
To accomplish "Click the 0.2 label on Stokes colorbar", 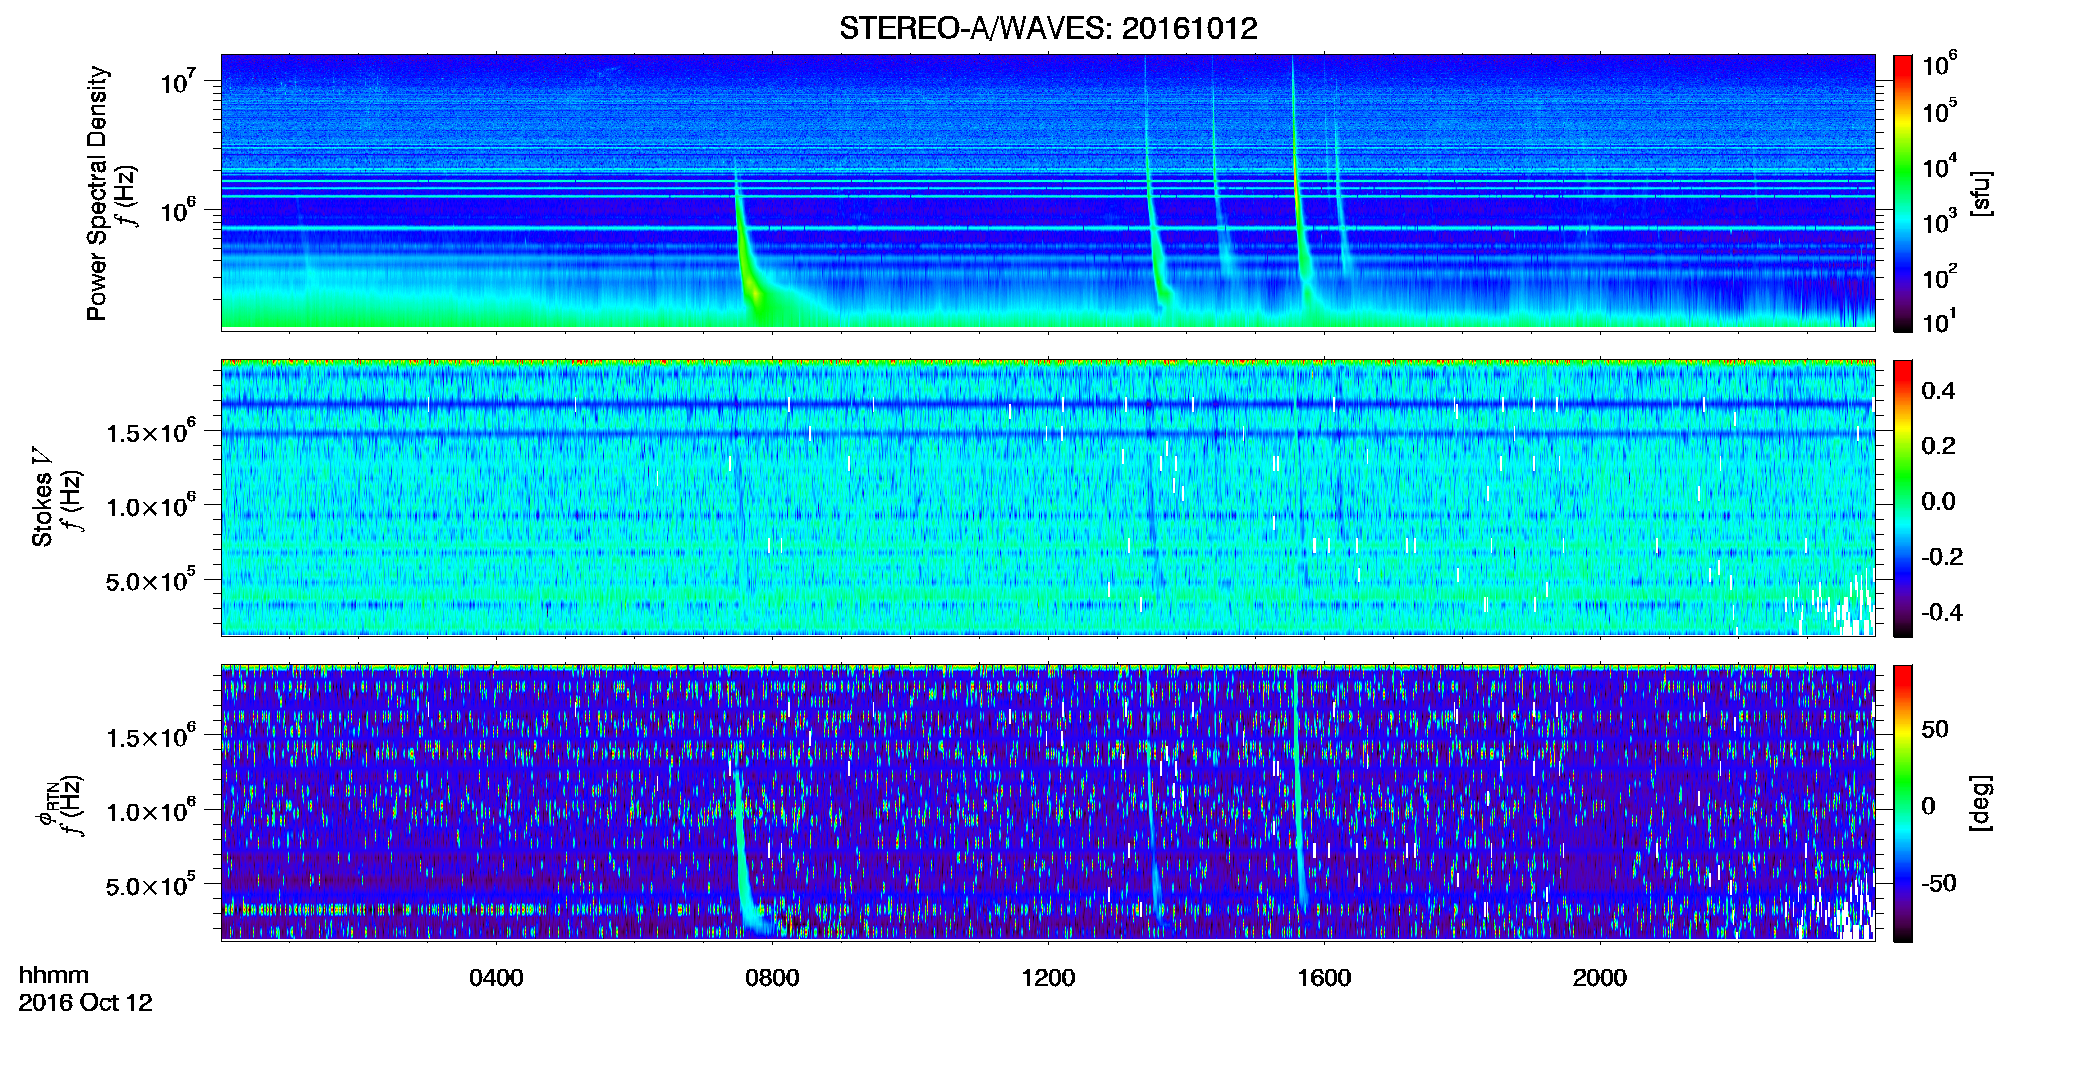I will tap(1938, 446).
